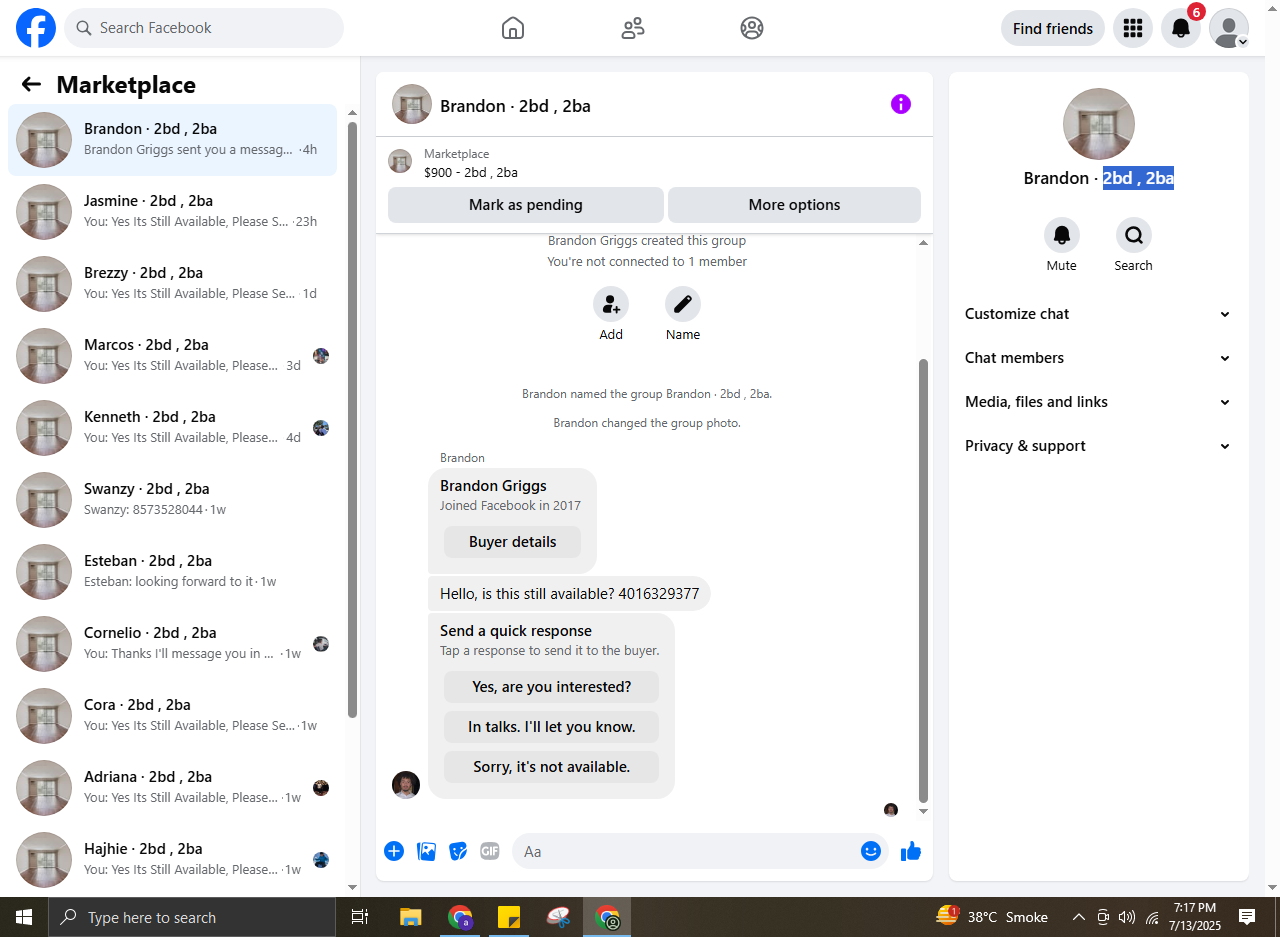Open weather widget 38°C Smoke
Viewport: 1280px width, 937px height.
tap(992, 917)
